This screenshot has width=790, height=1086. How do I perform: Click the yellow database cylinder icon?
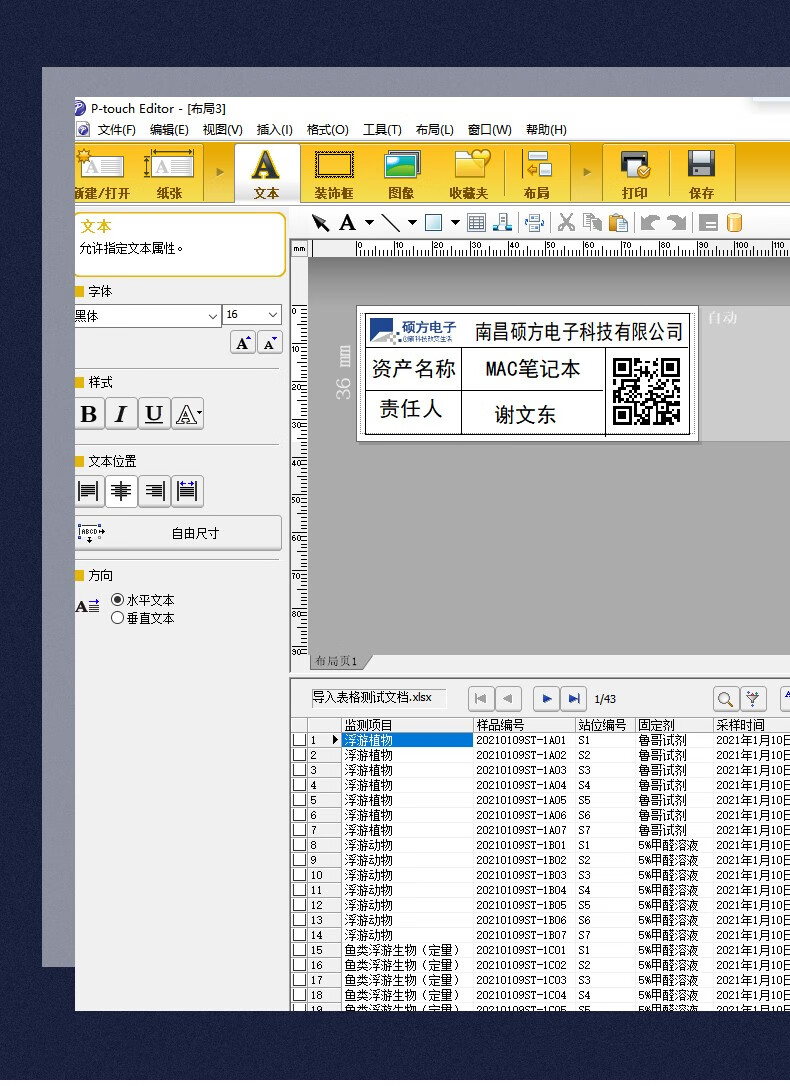[734, 223]
